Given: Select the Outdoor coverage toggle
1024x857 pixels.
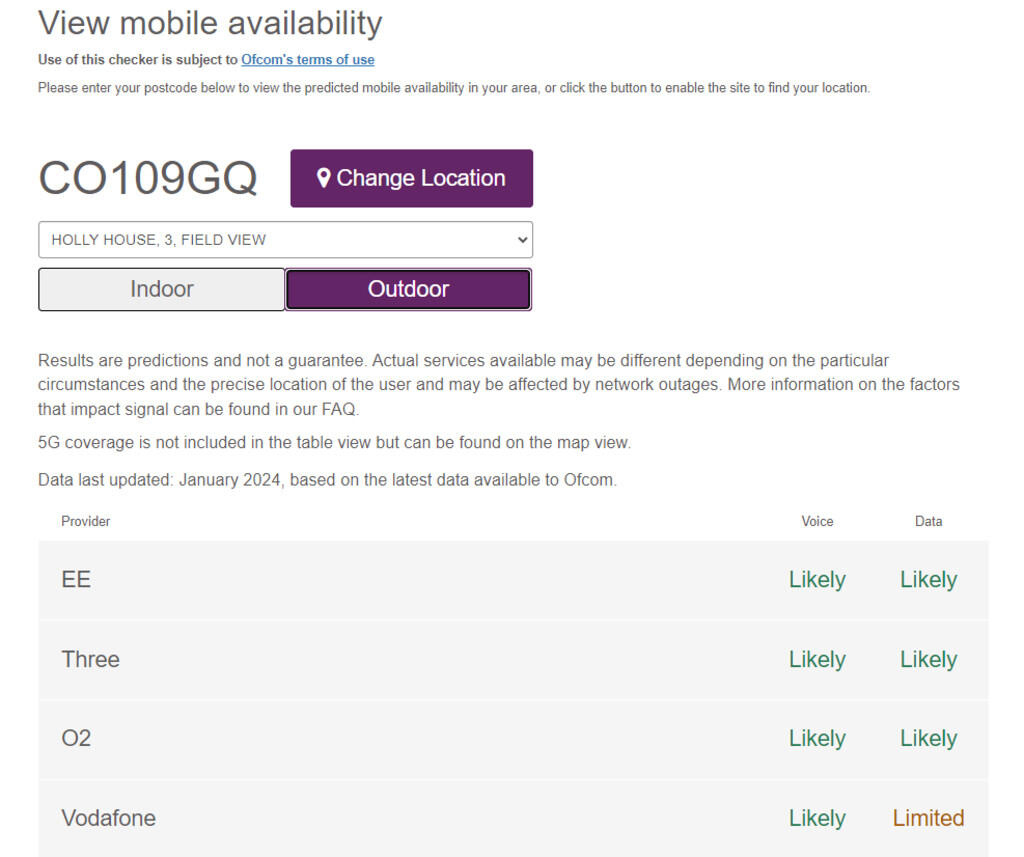Looking at the screenshot, I should pos(408,289).
